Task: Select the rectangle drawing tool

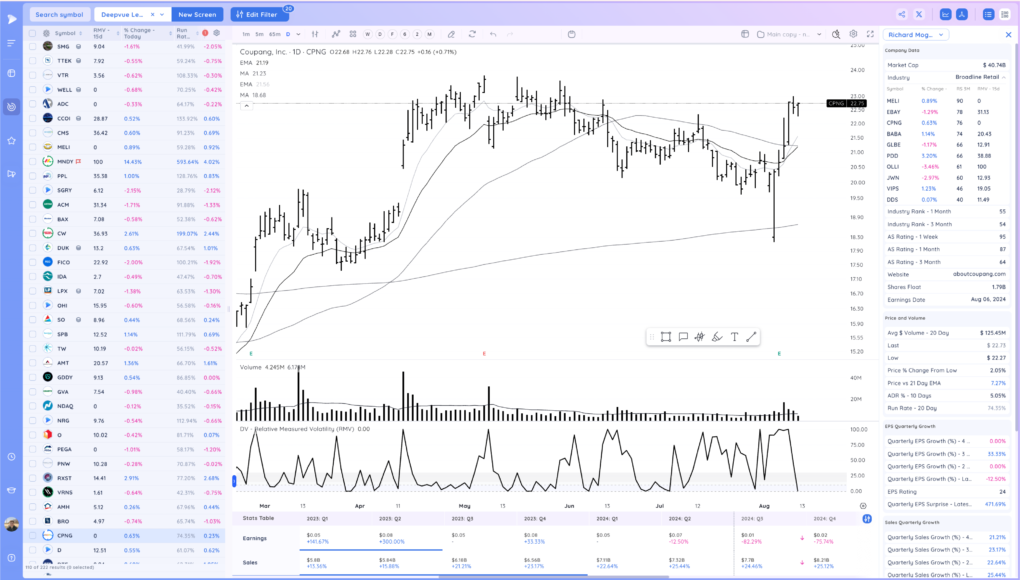Action: point(665,337)
